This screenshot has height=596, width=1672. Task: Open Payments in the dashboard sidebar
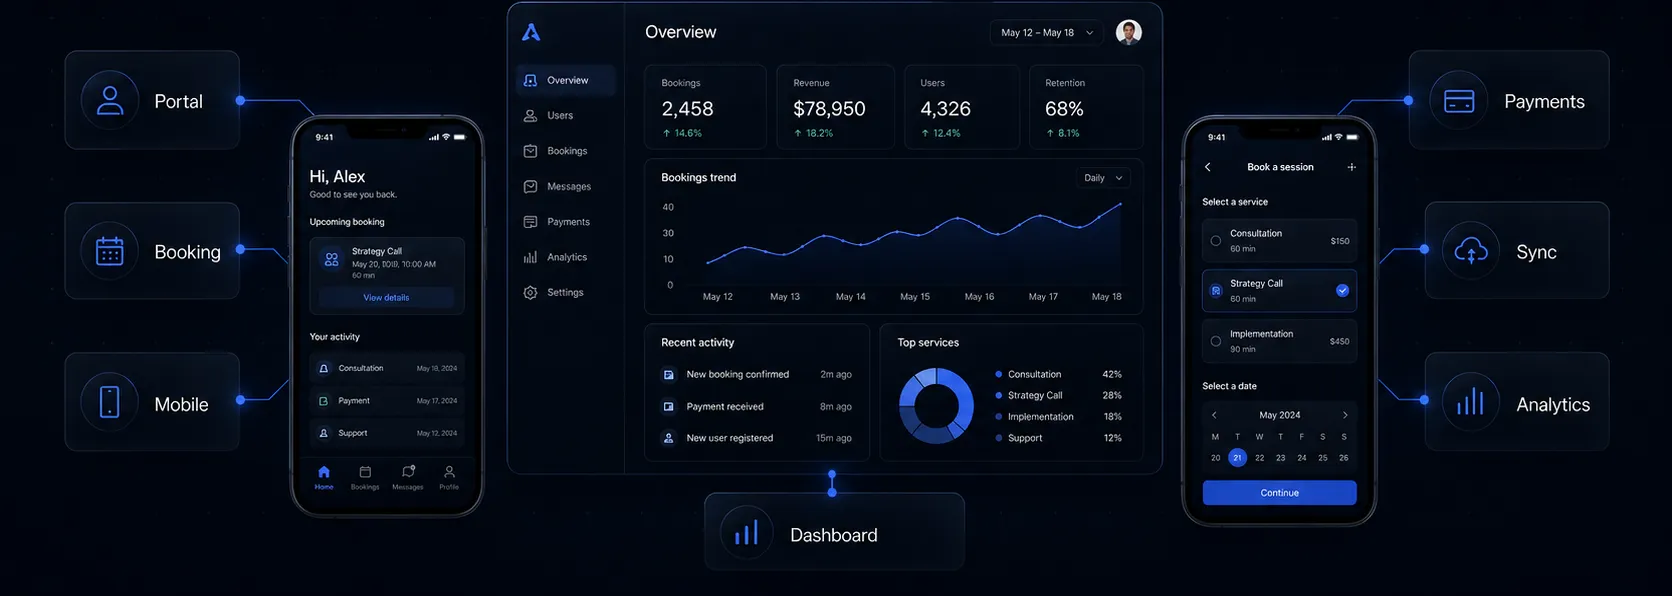[x=566, y=222]
